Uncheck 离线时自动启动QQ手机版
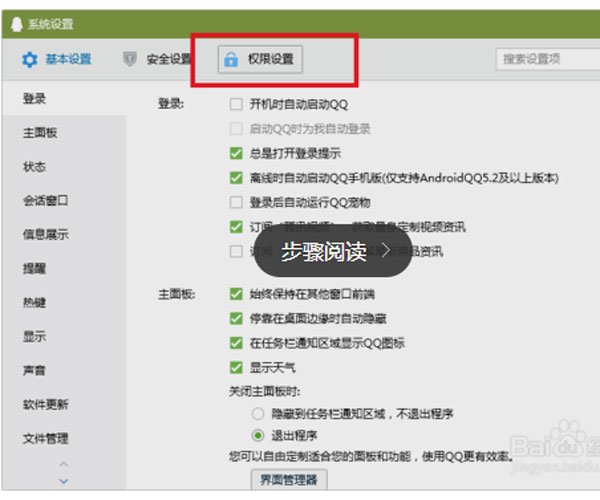This screenshot has height=500, width=600. (x=236, y=178)
